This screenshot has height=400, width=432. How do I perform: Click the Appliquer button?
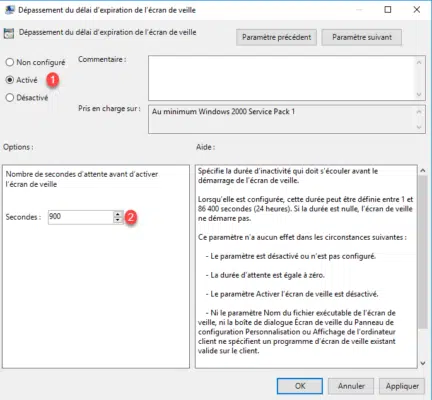coord(402,386)
